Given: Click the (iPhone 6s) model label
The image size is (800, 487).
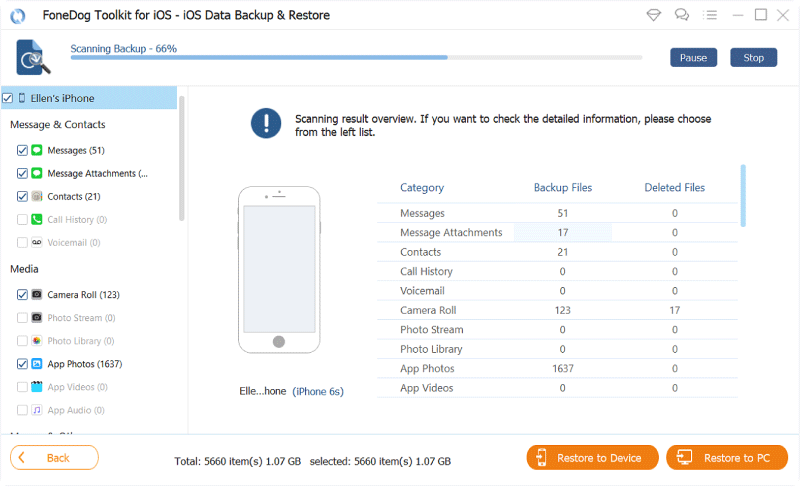Looking at the screenshot, I should pyautogui.click(x=318, y=391).
